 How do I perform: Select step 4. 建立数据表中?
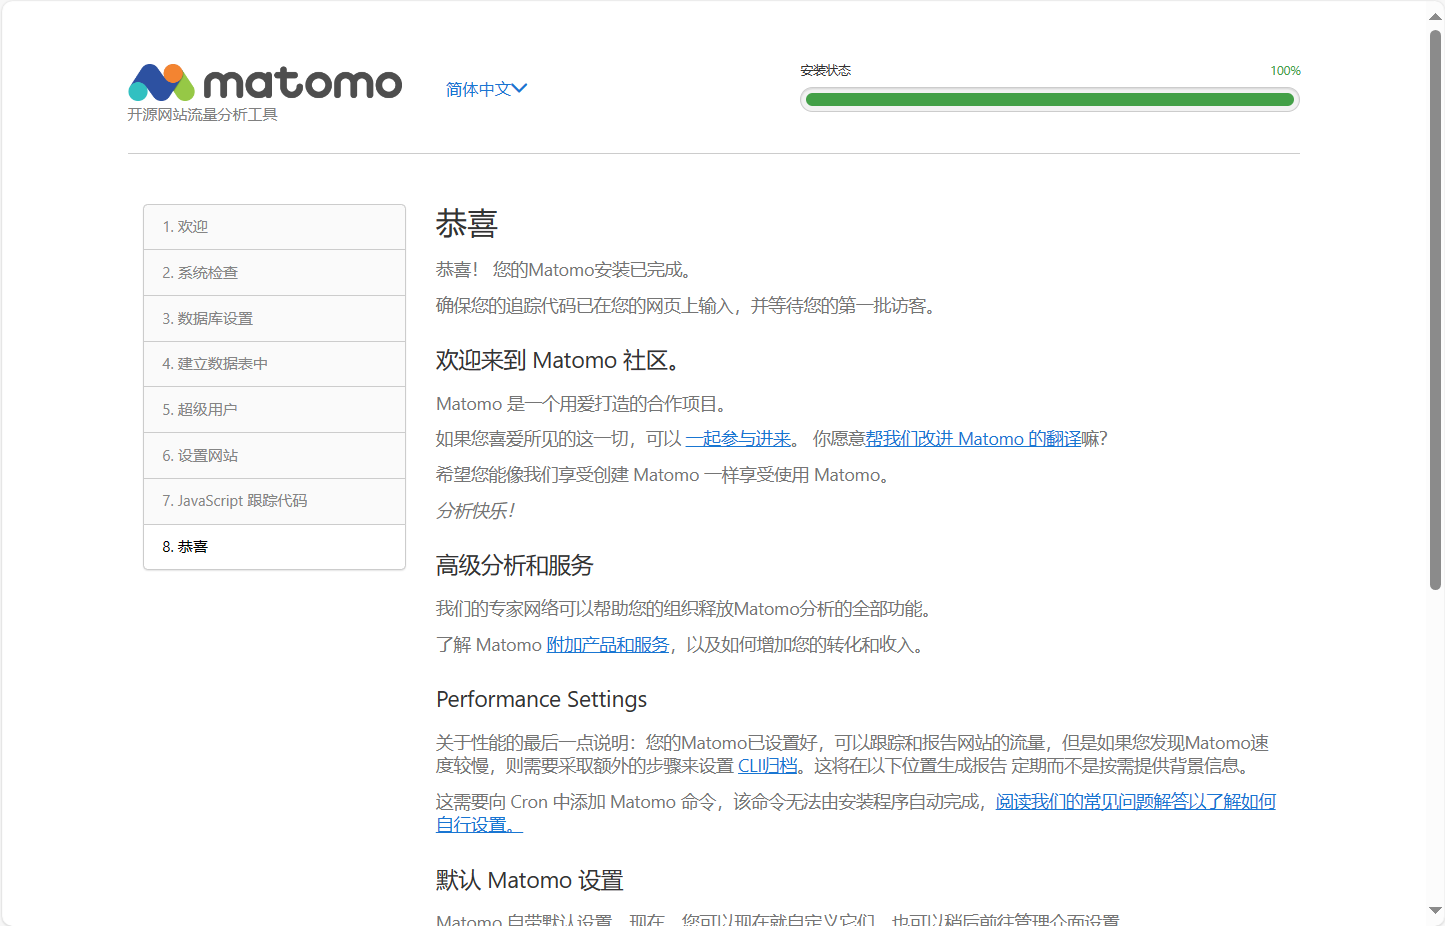point(274,364)
